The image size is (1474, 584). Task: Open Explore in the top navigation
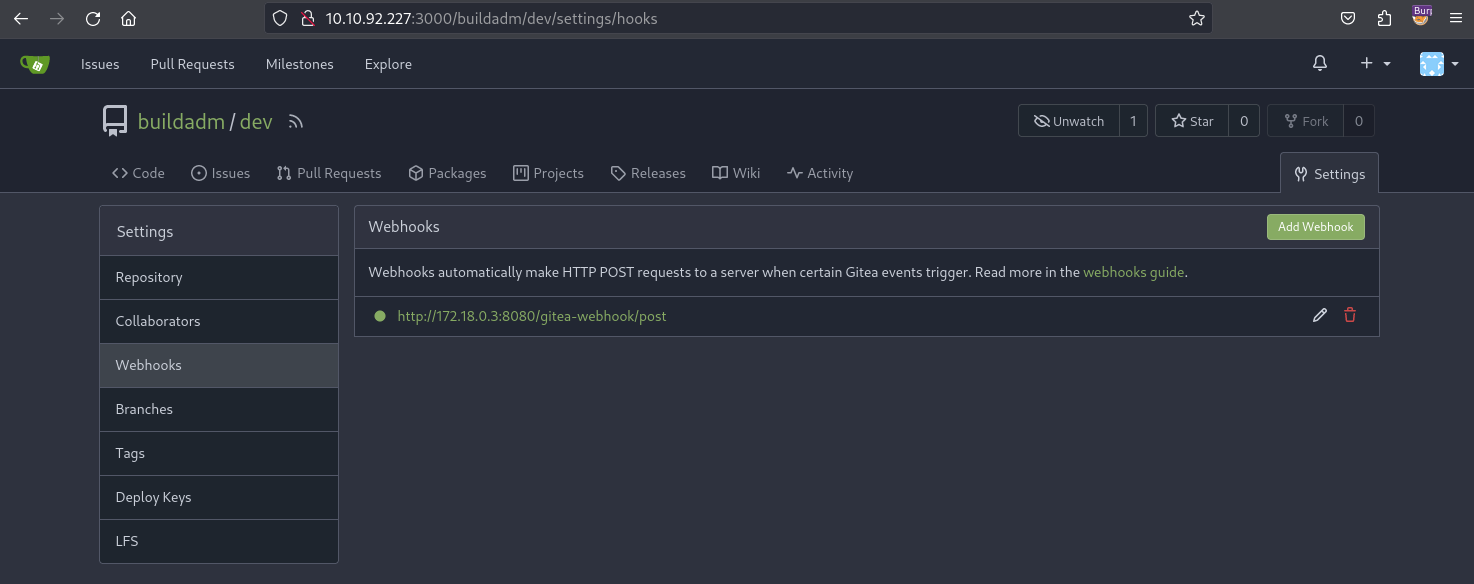pos(388,64)
